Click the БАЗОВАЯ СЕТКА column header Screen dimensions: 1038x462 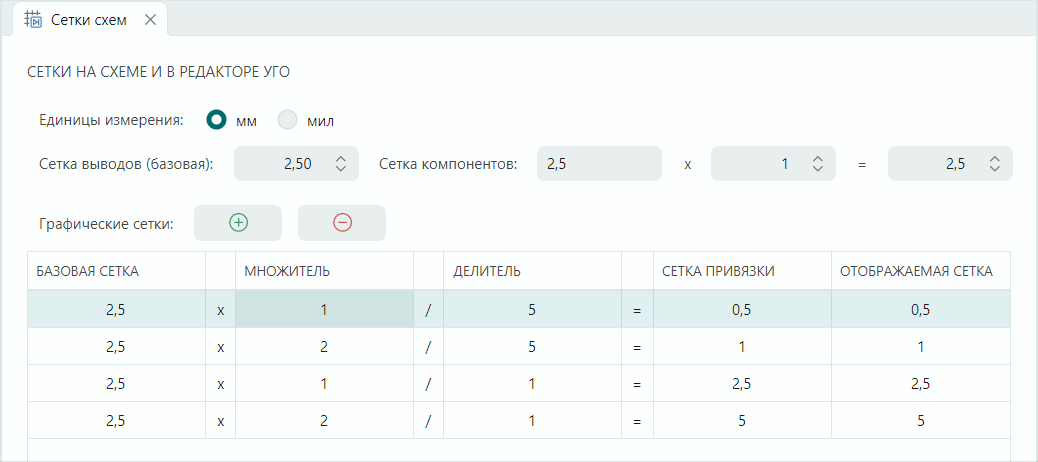pyautogui.click(x=116, y=271)
